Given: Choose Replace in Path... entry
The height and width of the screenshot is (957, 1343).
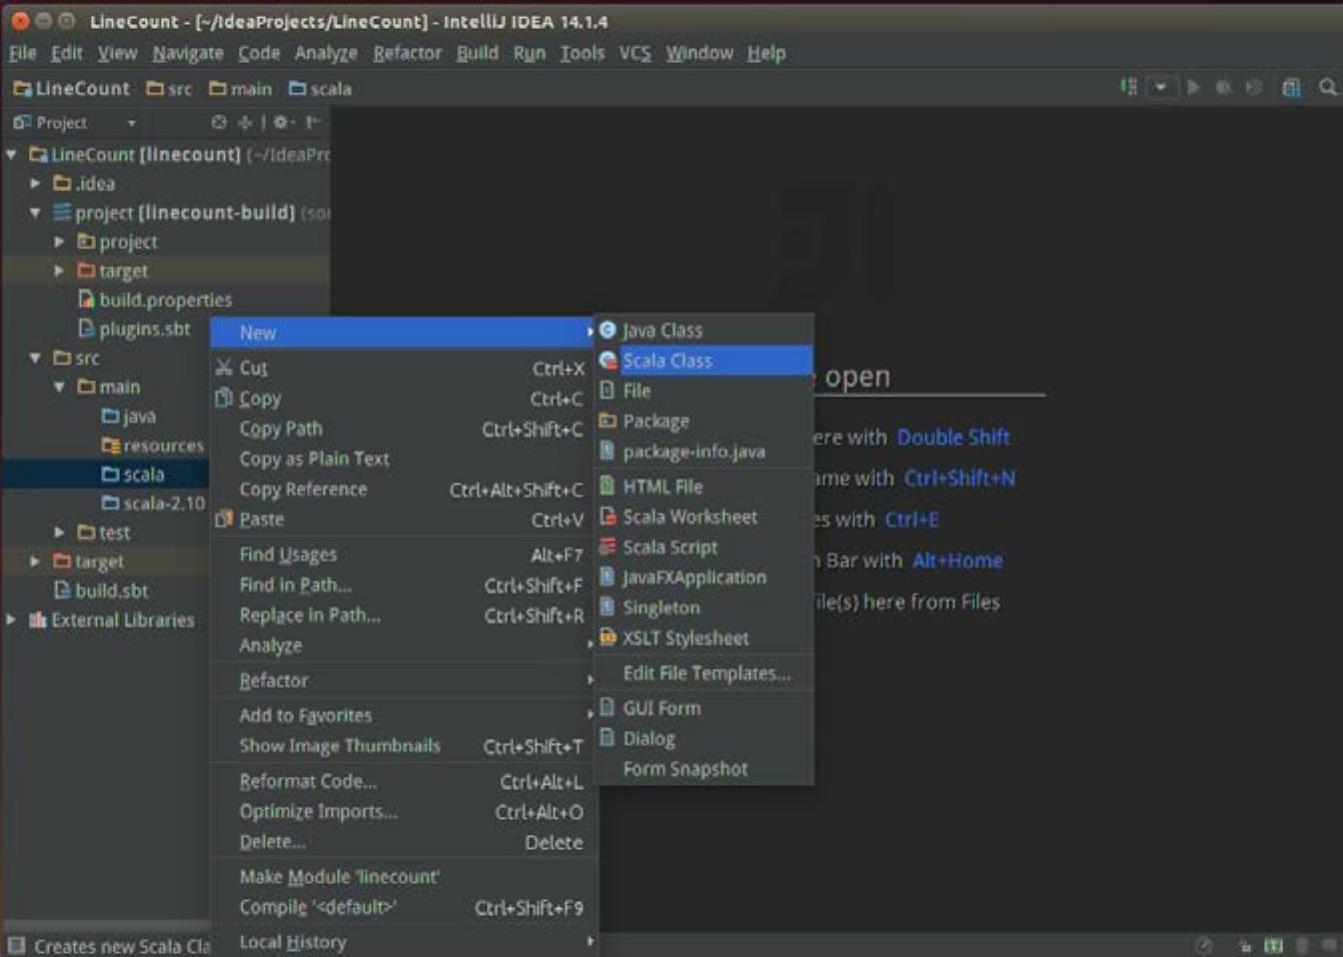Looking at the screenshot, I should [x=403, y=615].
